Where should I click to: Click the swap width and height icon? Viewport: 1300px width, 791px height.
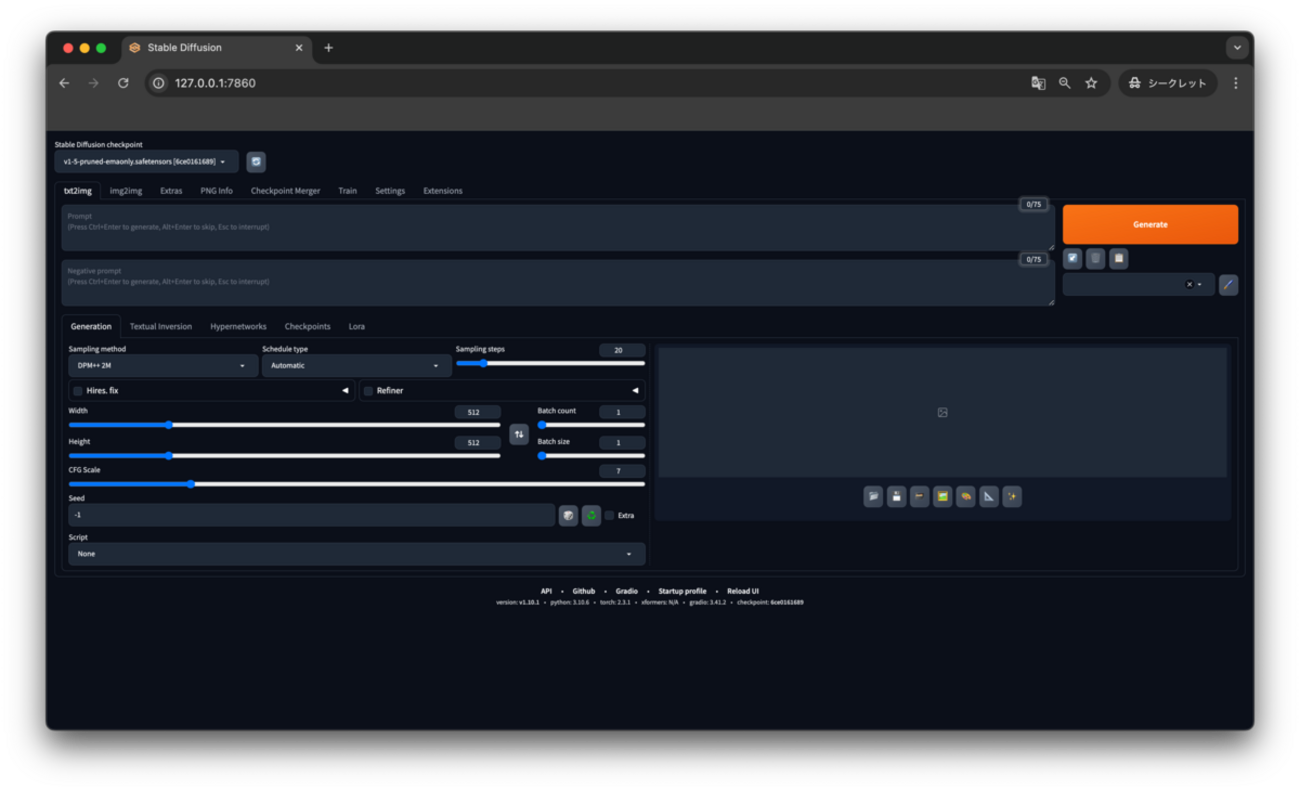pyautogui.click(x=519, y=433)
